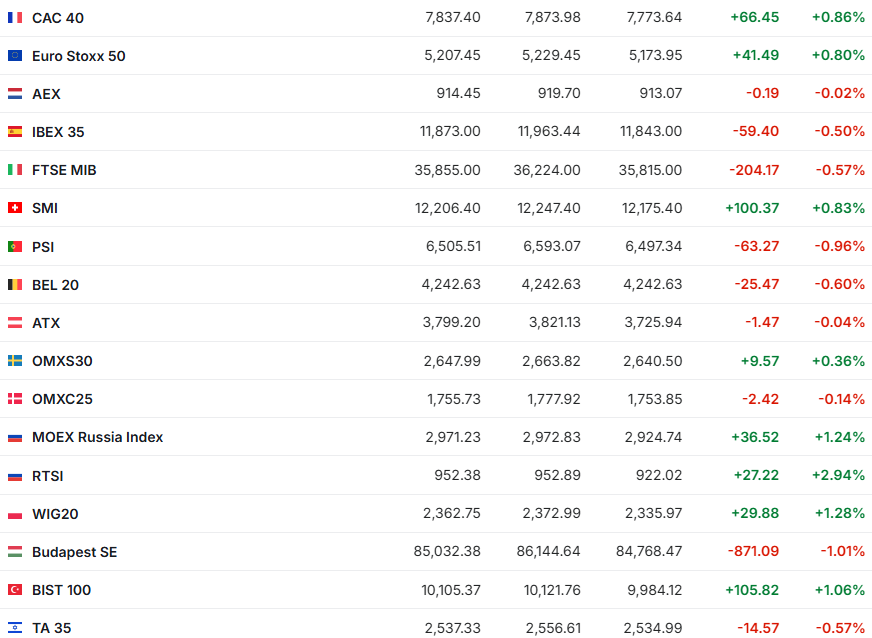The image size is (872, 638).
Task: Click the OMXC25 index name
Action: (x=62, y=399)
